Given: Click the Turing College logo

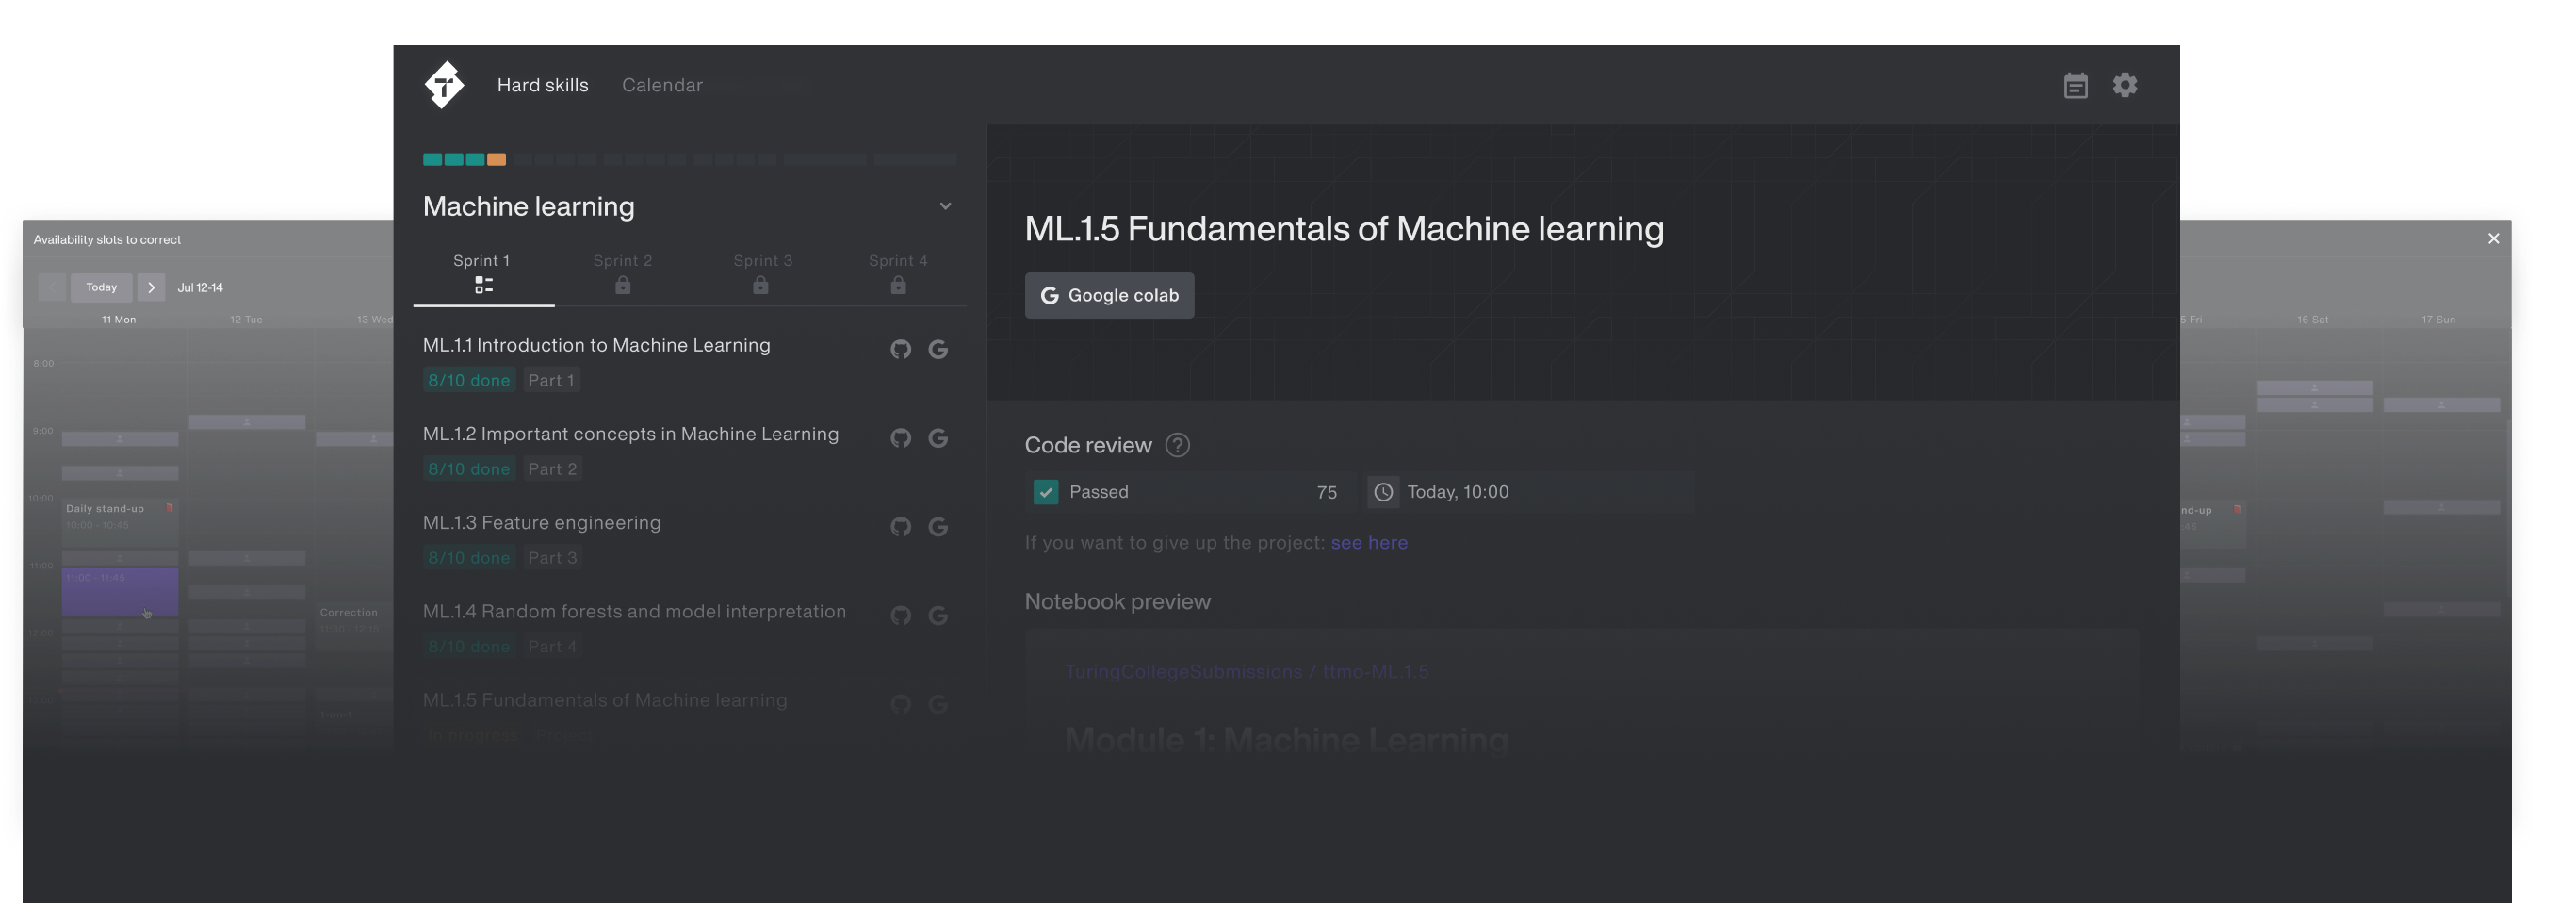Looking at the screenshot, I should [x=443, y=85].
